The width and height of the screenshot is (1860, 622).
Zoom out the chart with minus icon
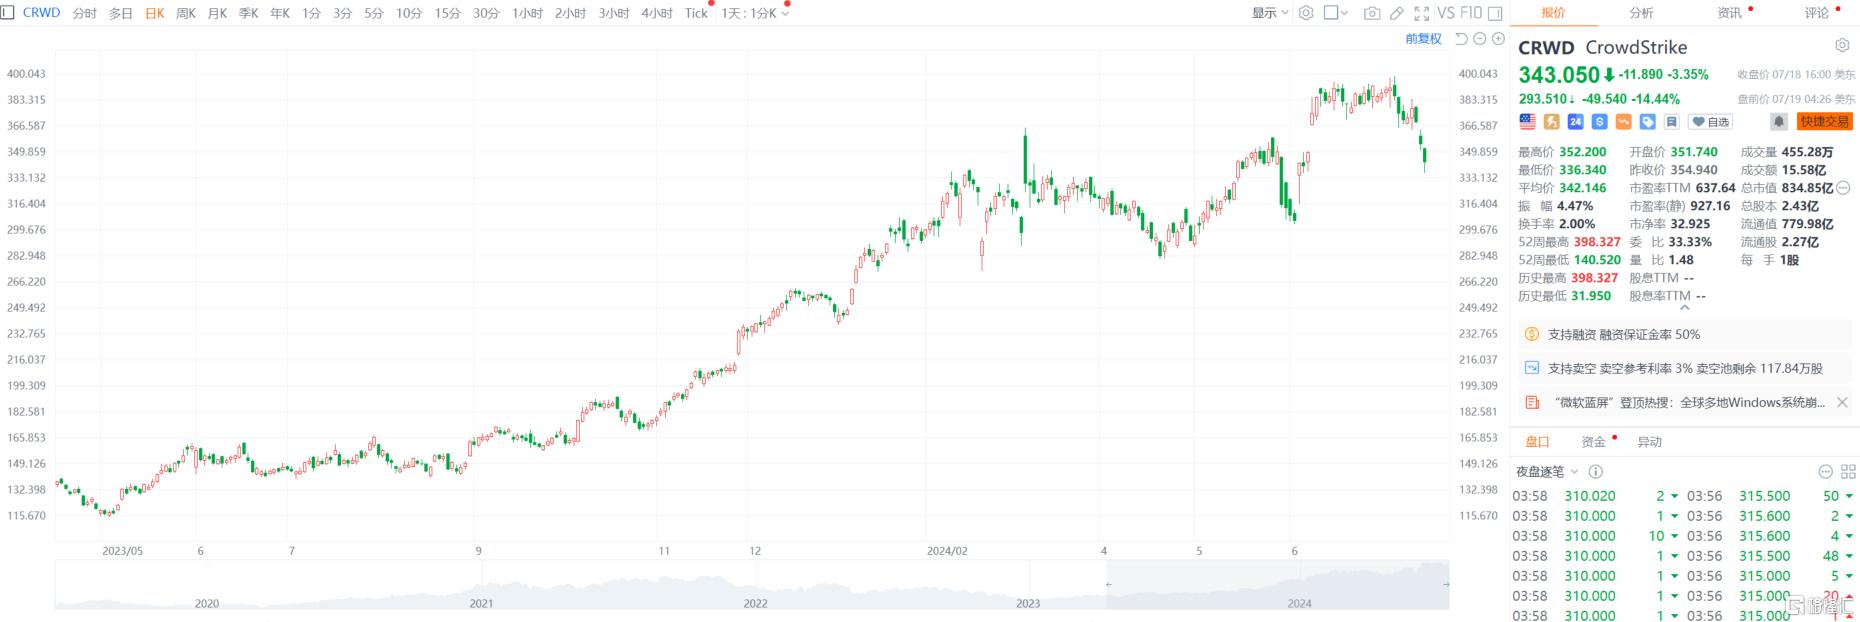point(1480,39)
